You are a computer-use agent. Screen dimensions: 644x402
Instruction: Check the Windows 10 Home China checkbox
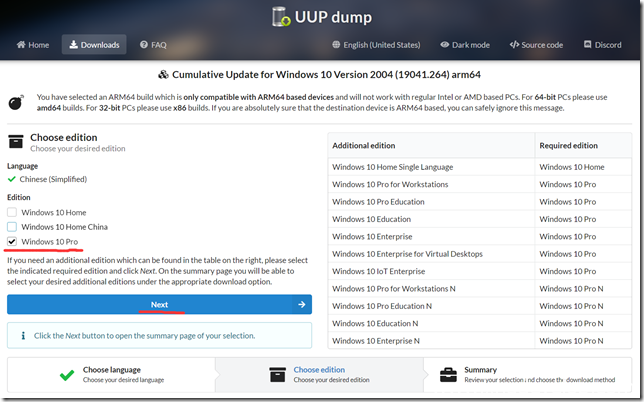click(12, 227)
